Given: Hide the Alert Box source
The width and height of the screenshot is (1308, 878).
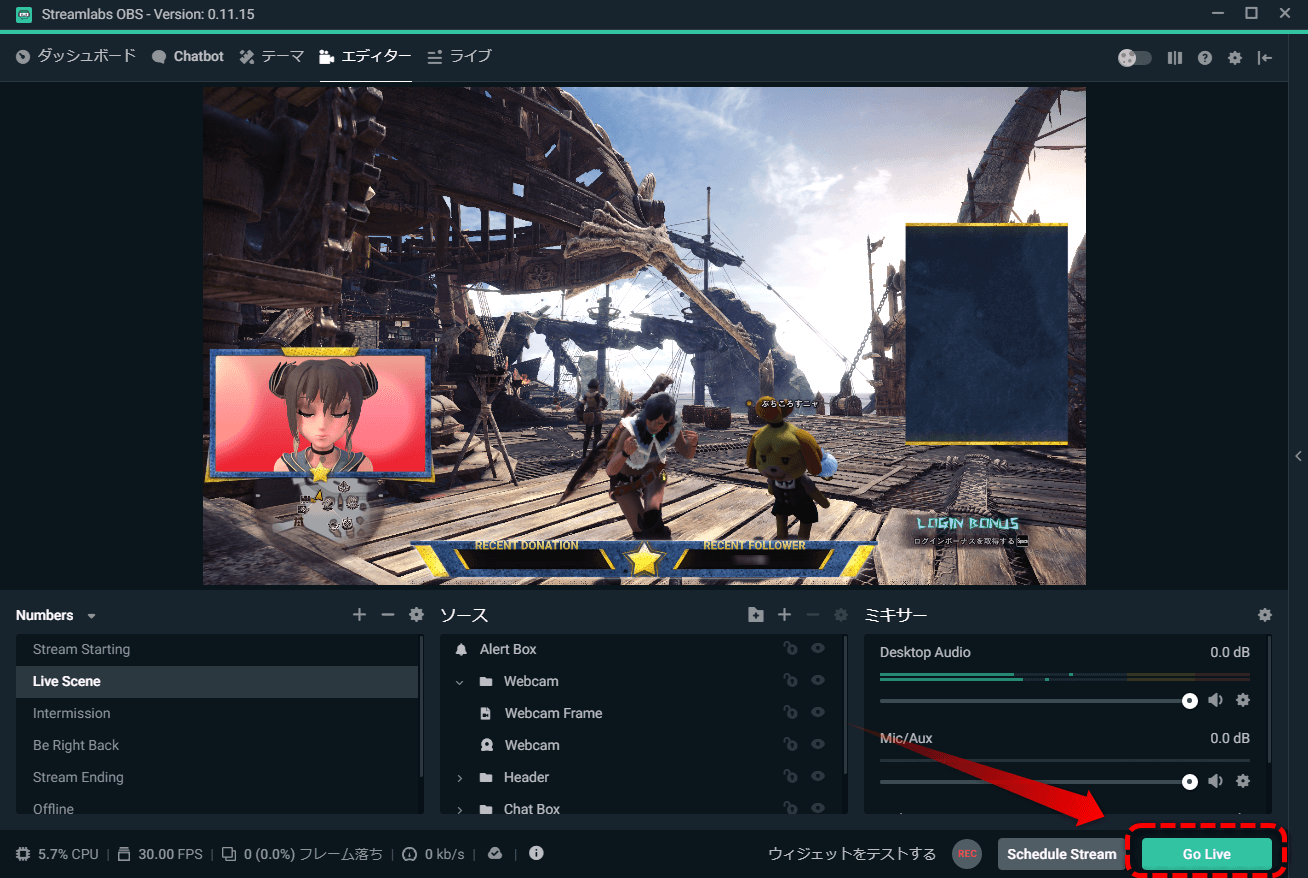Looking at the screenshot, I should pyautogui.click(x=818, y=649).
